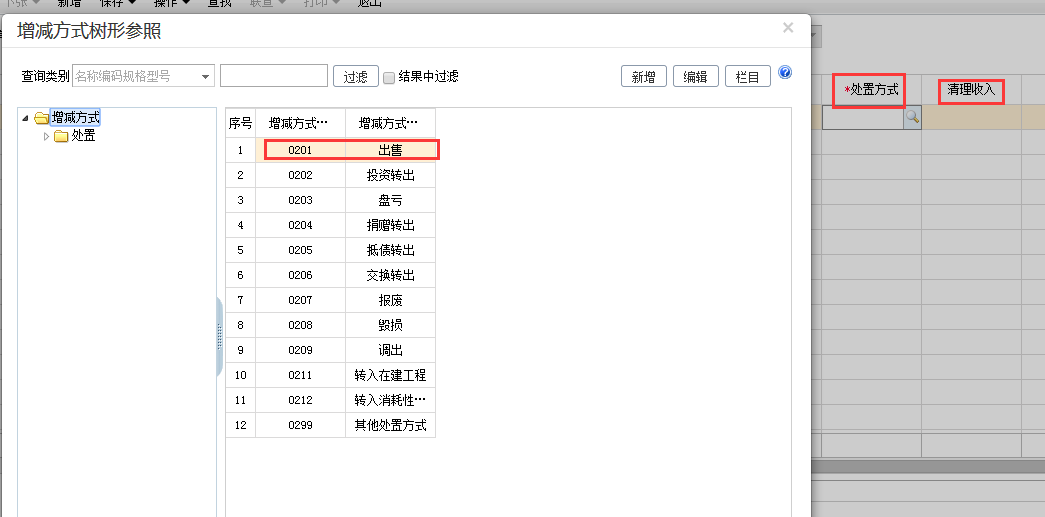Click the blue help question mark icon
This screenshot has height=517, width=1045.
tap(785, 73)
